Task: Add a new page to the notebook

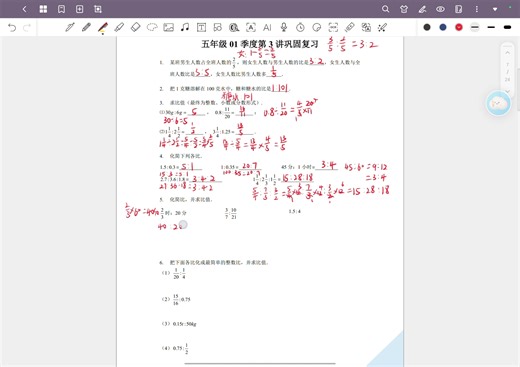Action: [79, 9]
